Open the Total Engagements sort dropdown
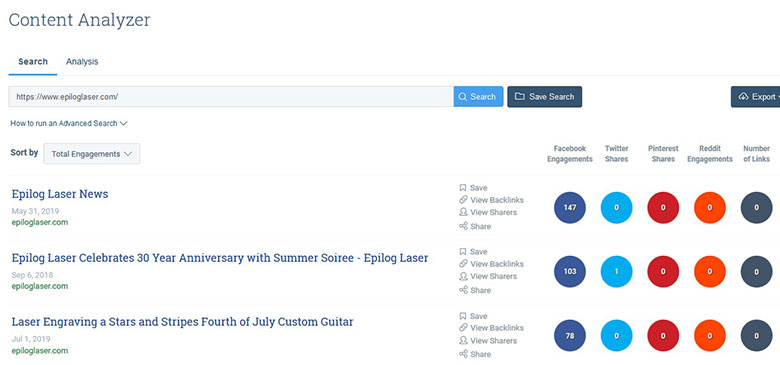 92,154
